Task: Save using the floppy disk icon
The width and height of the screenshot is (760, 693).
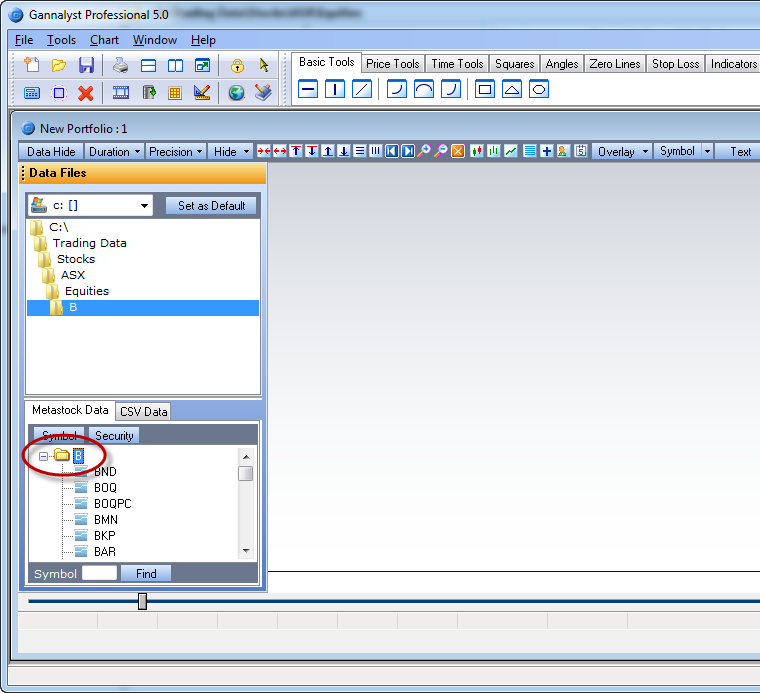Action: 86,65
